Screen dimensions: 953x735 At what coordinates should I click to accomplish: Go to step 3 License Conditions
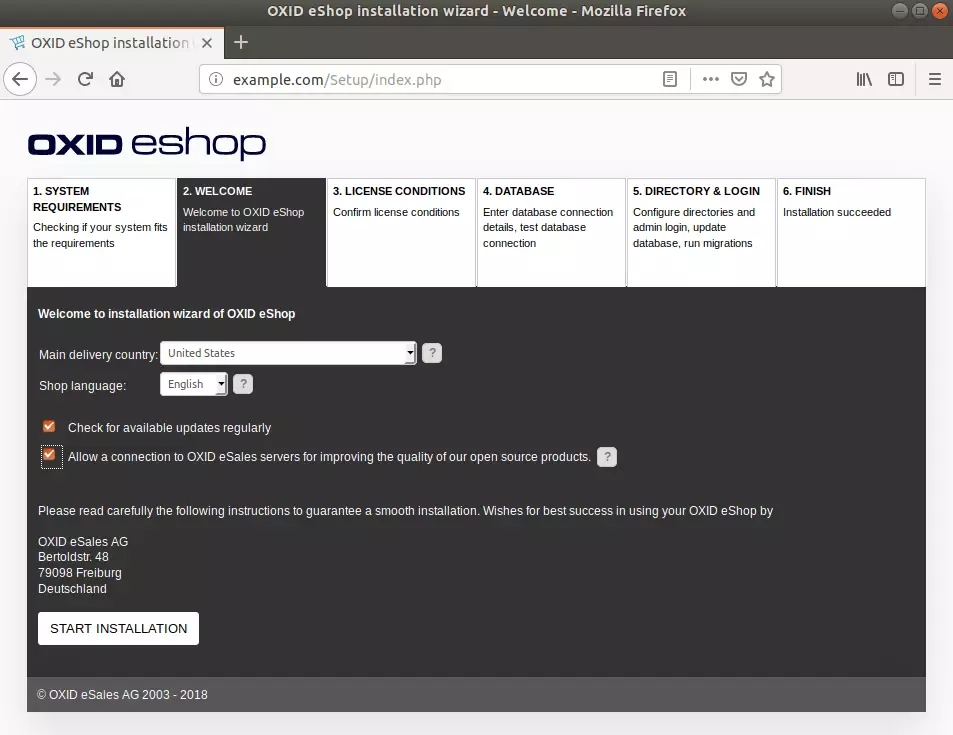(401, 232)
